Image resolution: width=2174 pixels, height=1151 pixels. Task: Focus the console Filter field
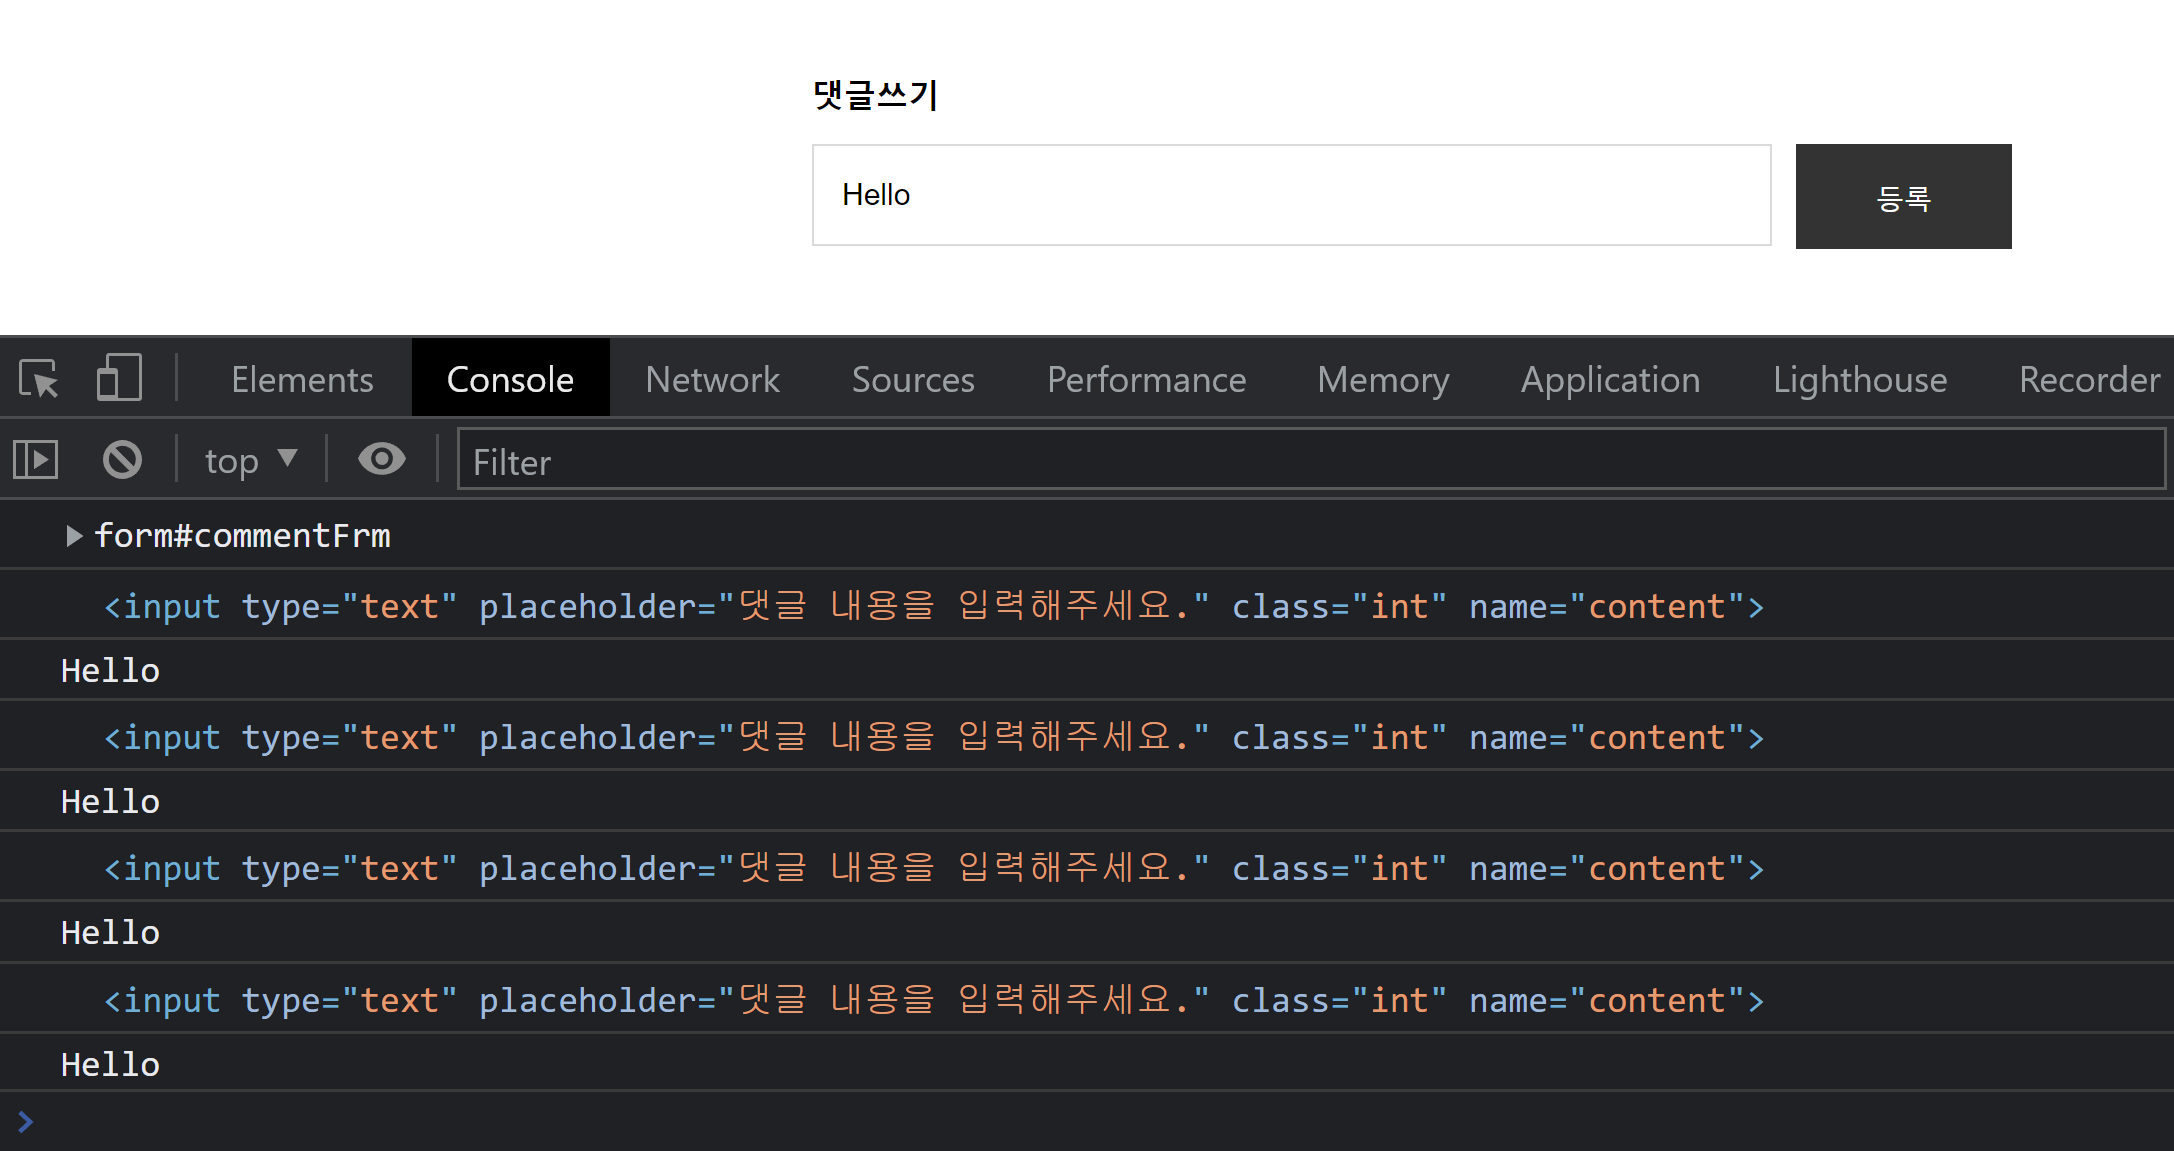click(1310, 461)
